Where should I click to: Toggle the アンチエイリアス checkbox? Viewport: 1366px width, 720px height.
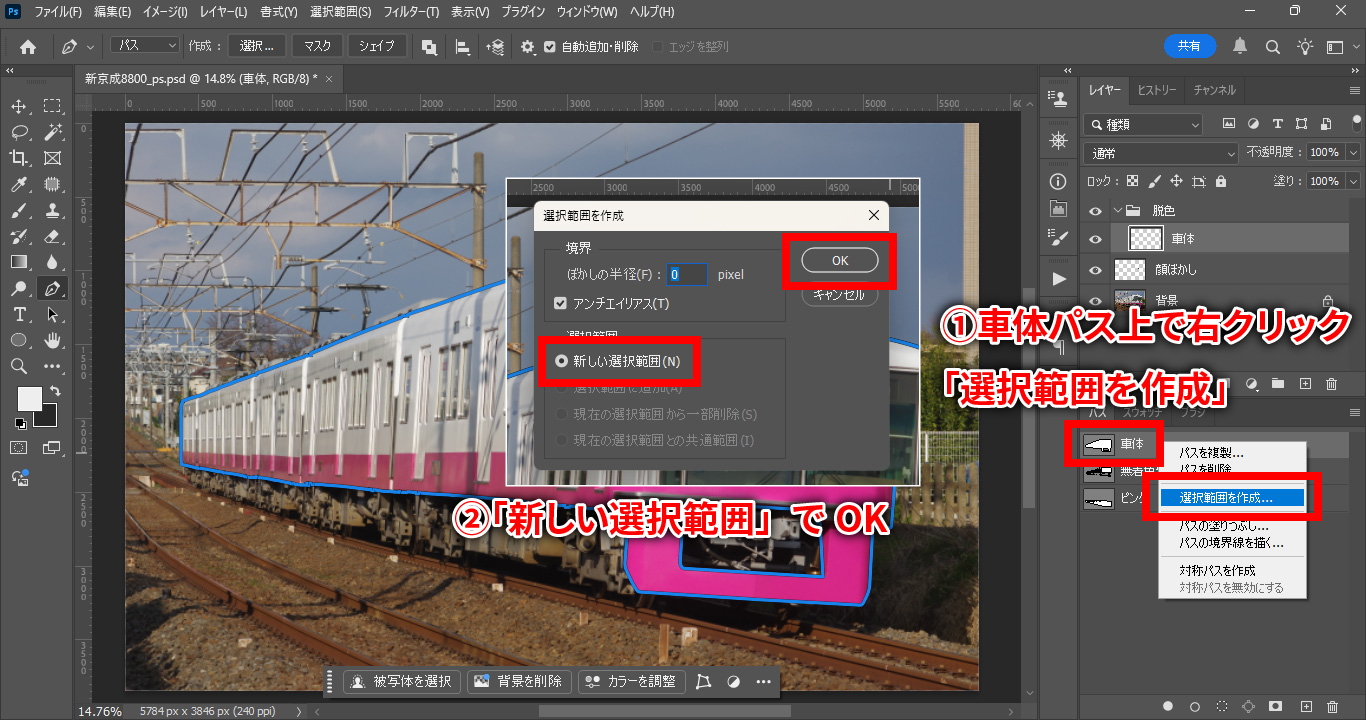coord(560,303)
